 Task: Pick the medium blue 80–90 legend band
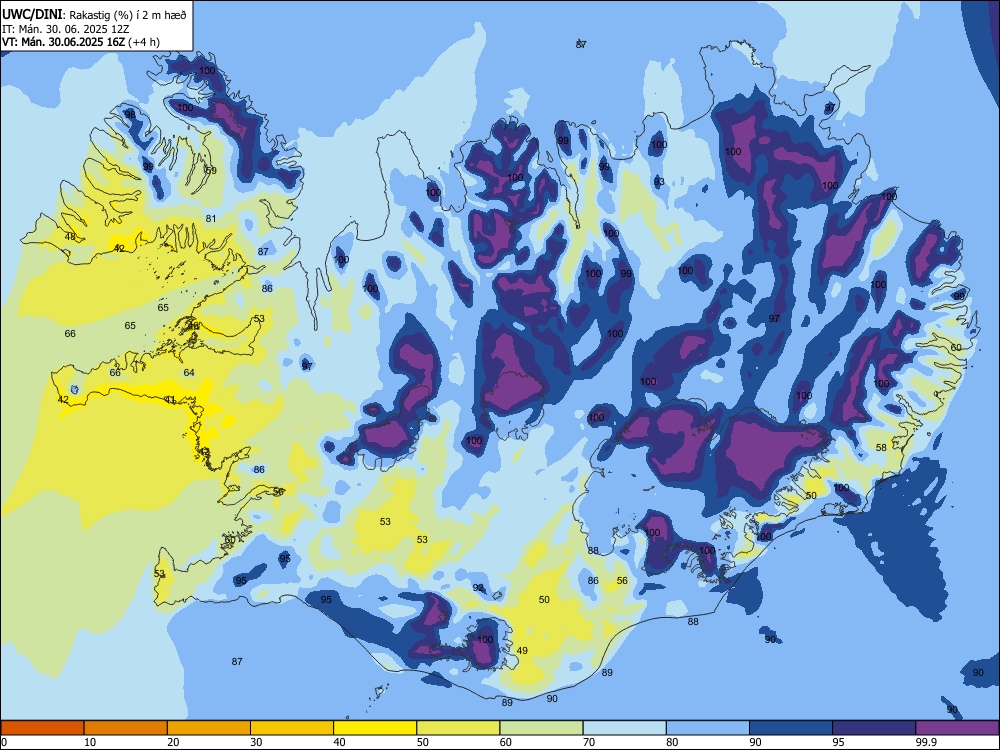pos(708,728)
